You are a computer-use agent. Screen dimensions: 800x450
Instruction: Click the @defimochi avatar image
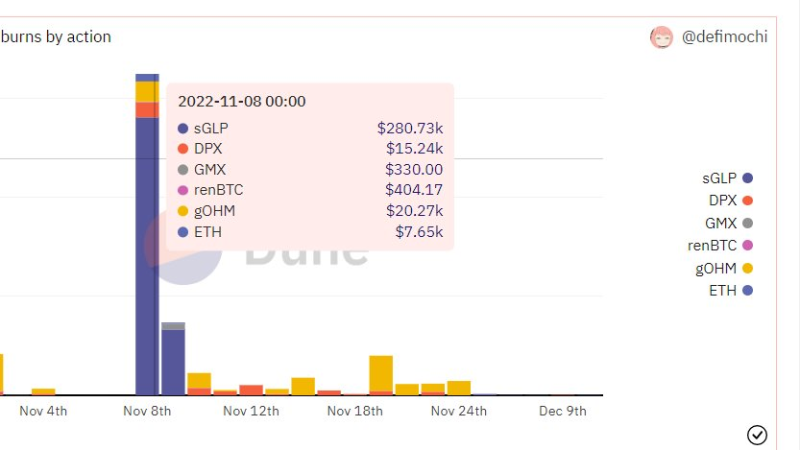point(661,37)
